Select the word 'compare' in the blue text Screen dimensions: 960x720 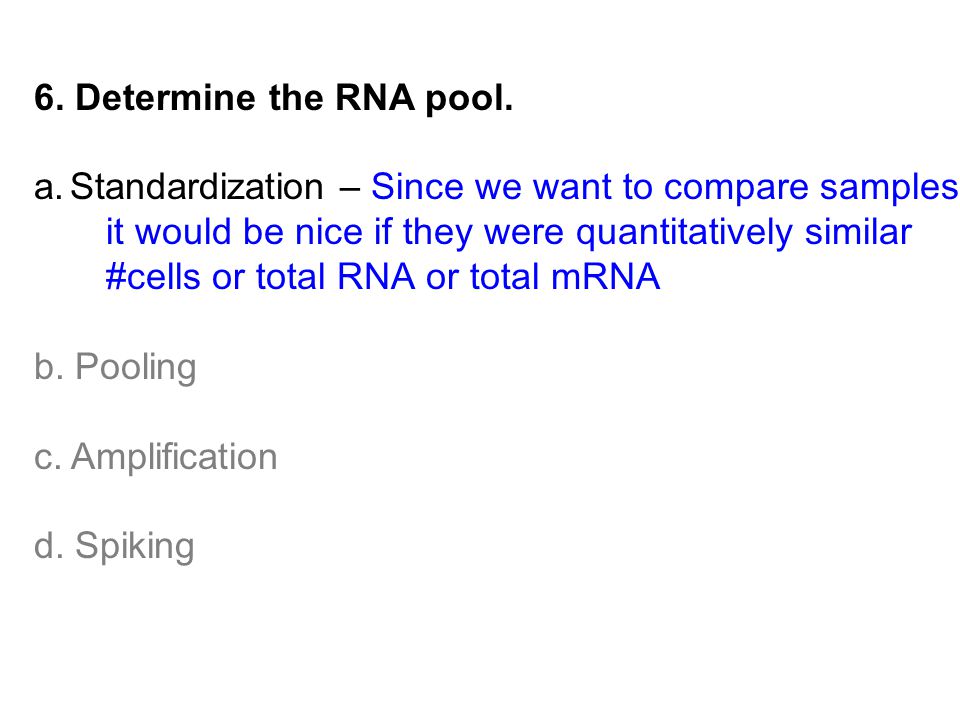point(736,189)
